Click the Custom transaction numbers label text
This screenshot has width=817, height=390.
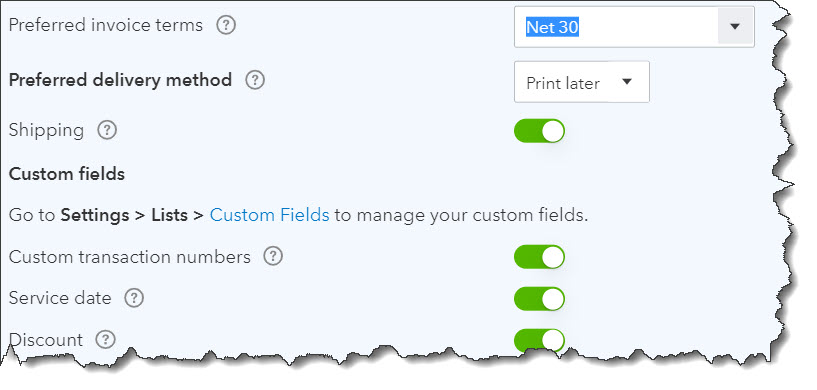click(x=130, y=257)
